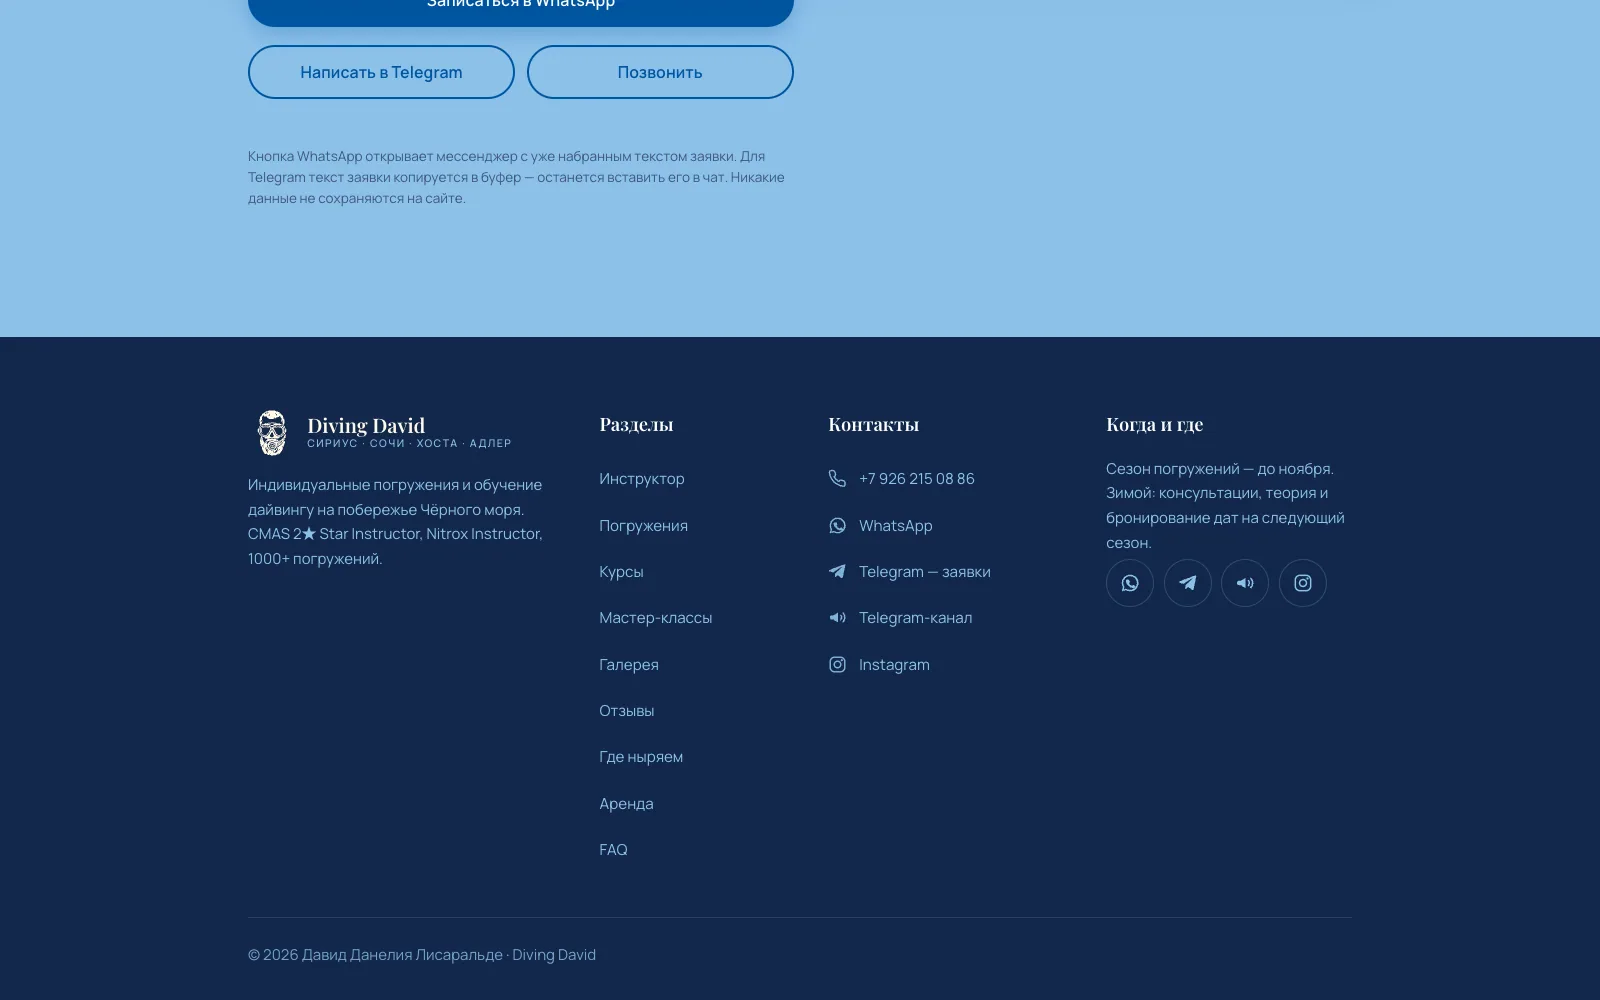The width and height of the screenshot is (1600, 1000).
Task: Call the +7 926 215 08 86 link
Action: [x=917, y=479]
